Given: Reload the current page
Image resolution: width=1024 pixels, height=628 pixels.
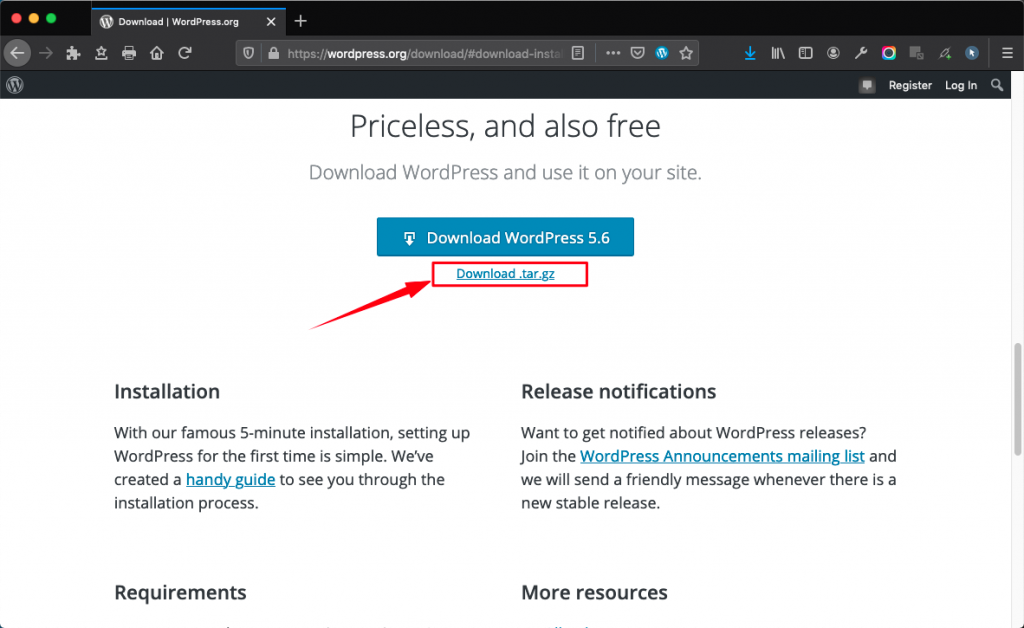Looking at the screenshot, I should click(x=185, y=53).
